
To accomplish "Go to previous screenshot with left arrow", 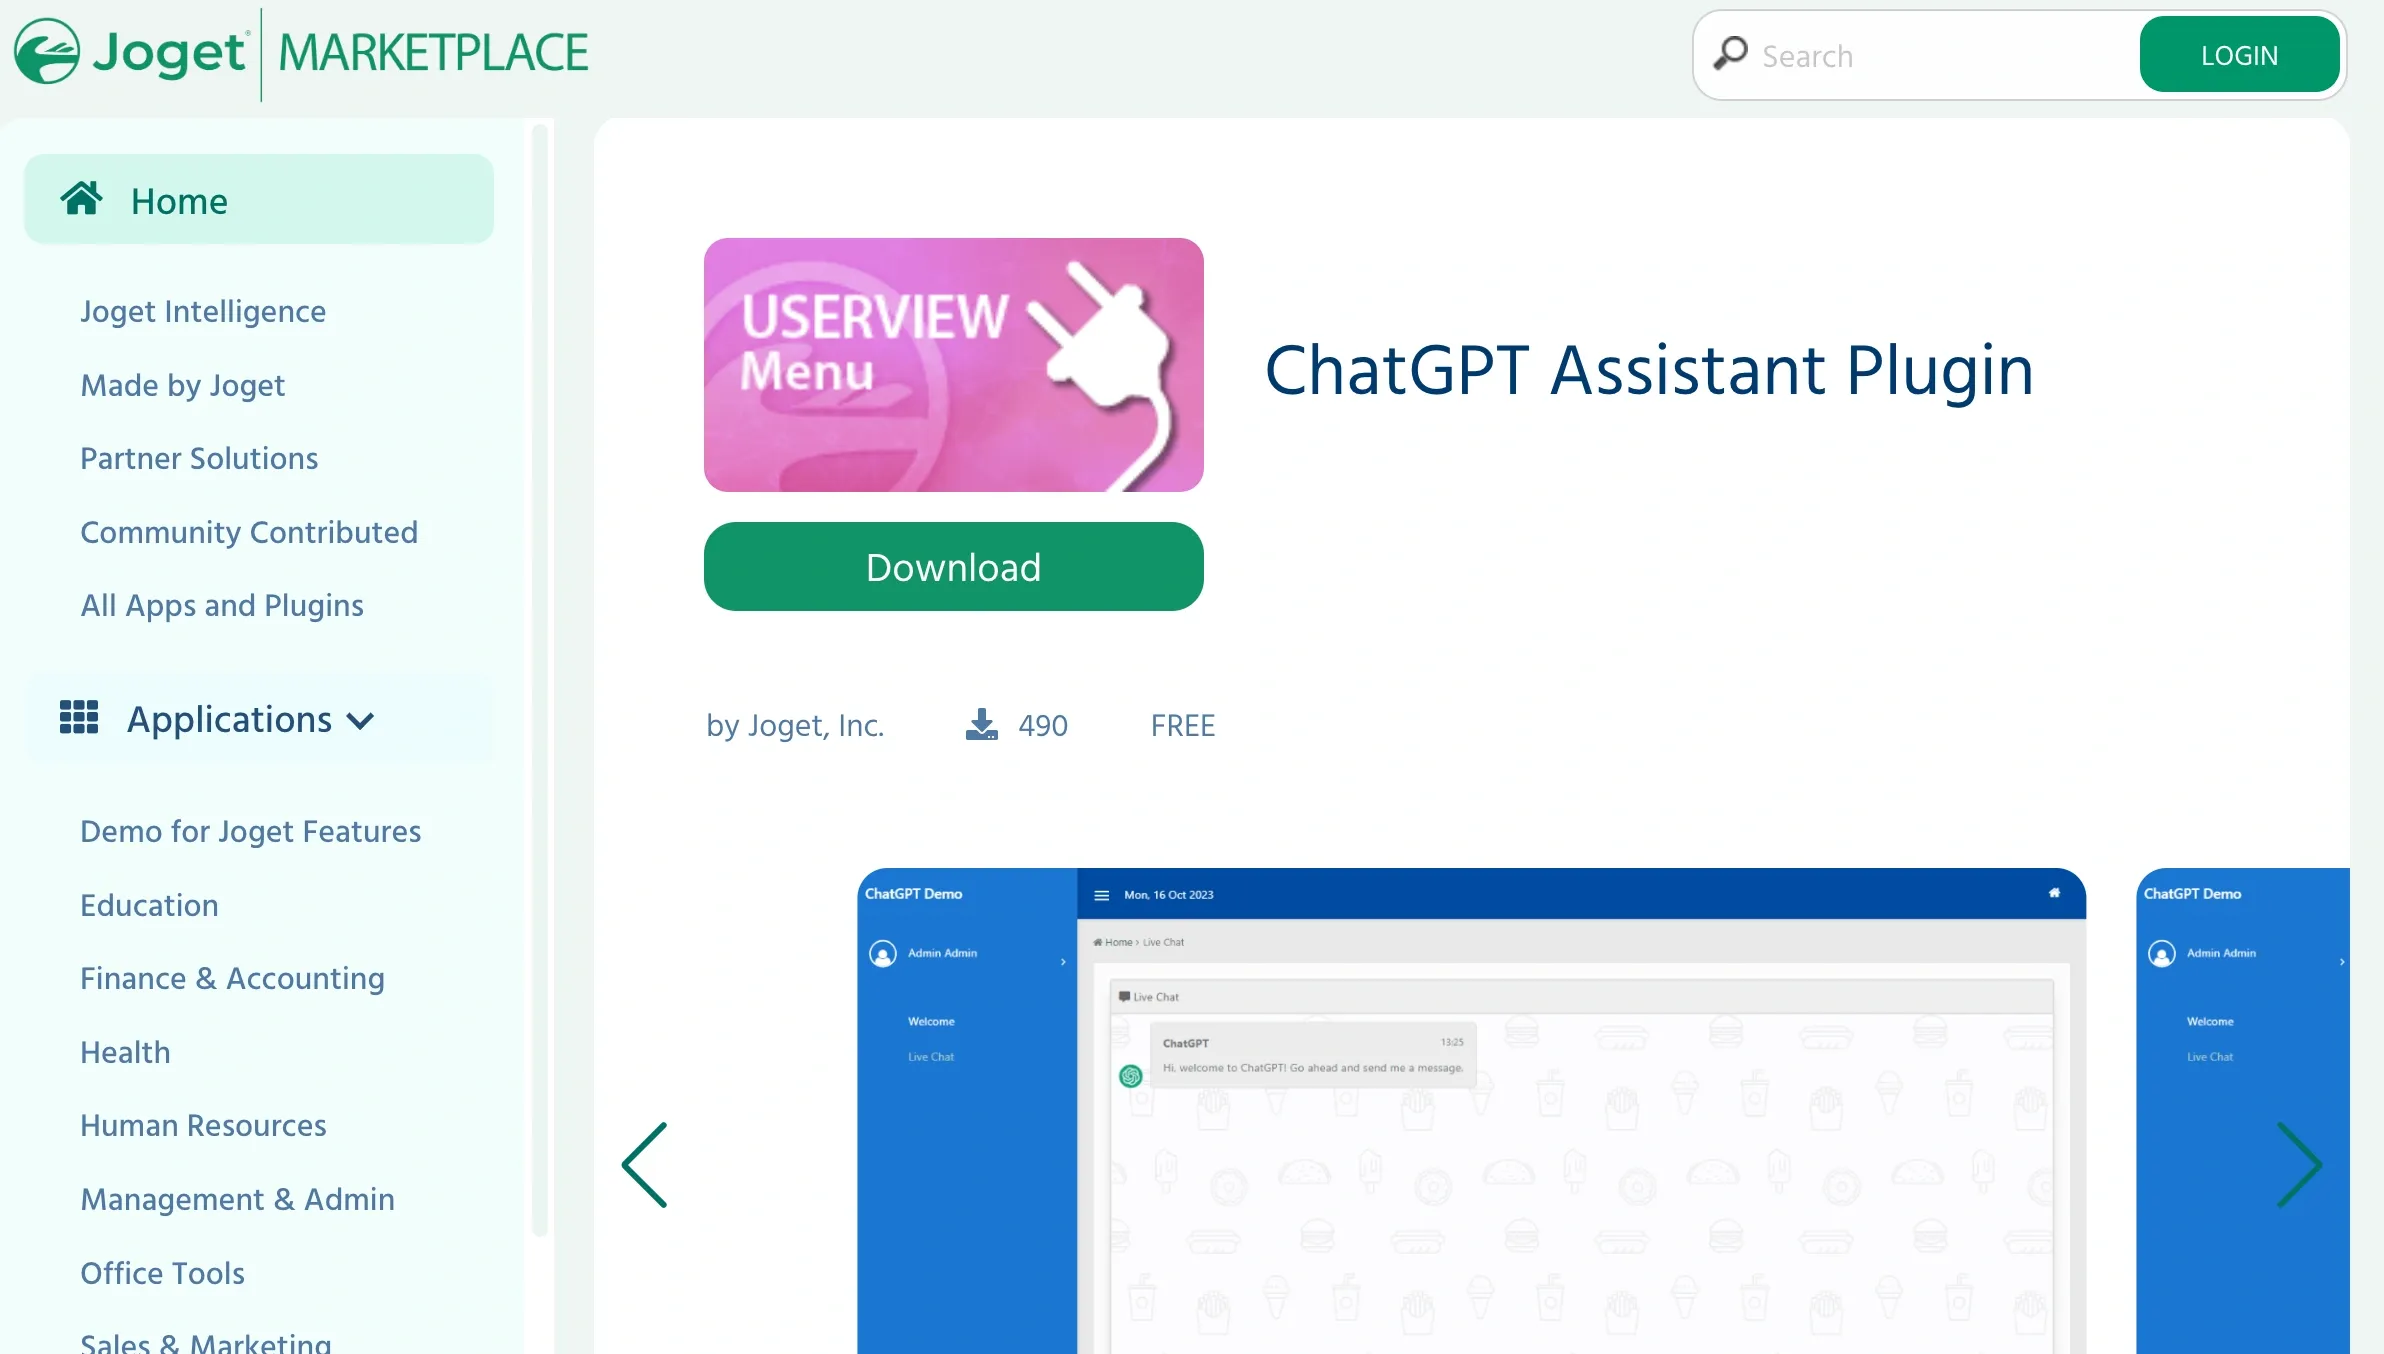I will pyautogui.click(x=645, y=1164).
